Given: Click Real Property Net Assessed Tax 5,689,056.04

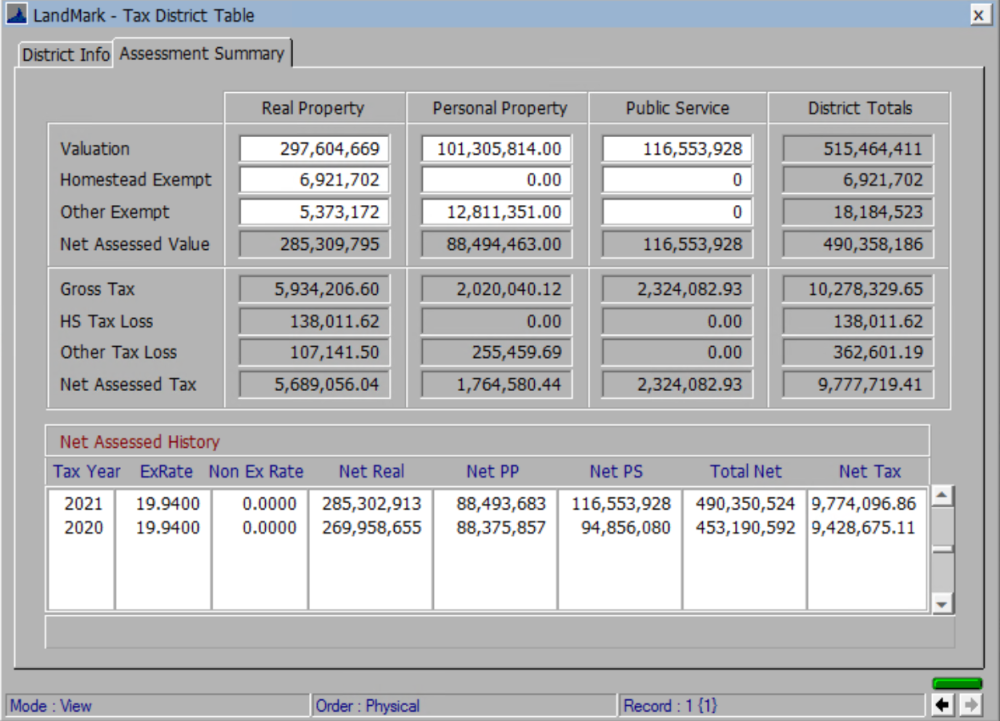Looking at the screenshot, I should pos(314,384).
